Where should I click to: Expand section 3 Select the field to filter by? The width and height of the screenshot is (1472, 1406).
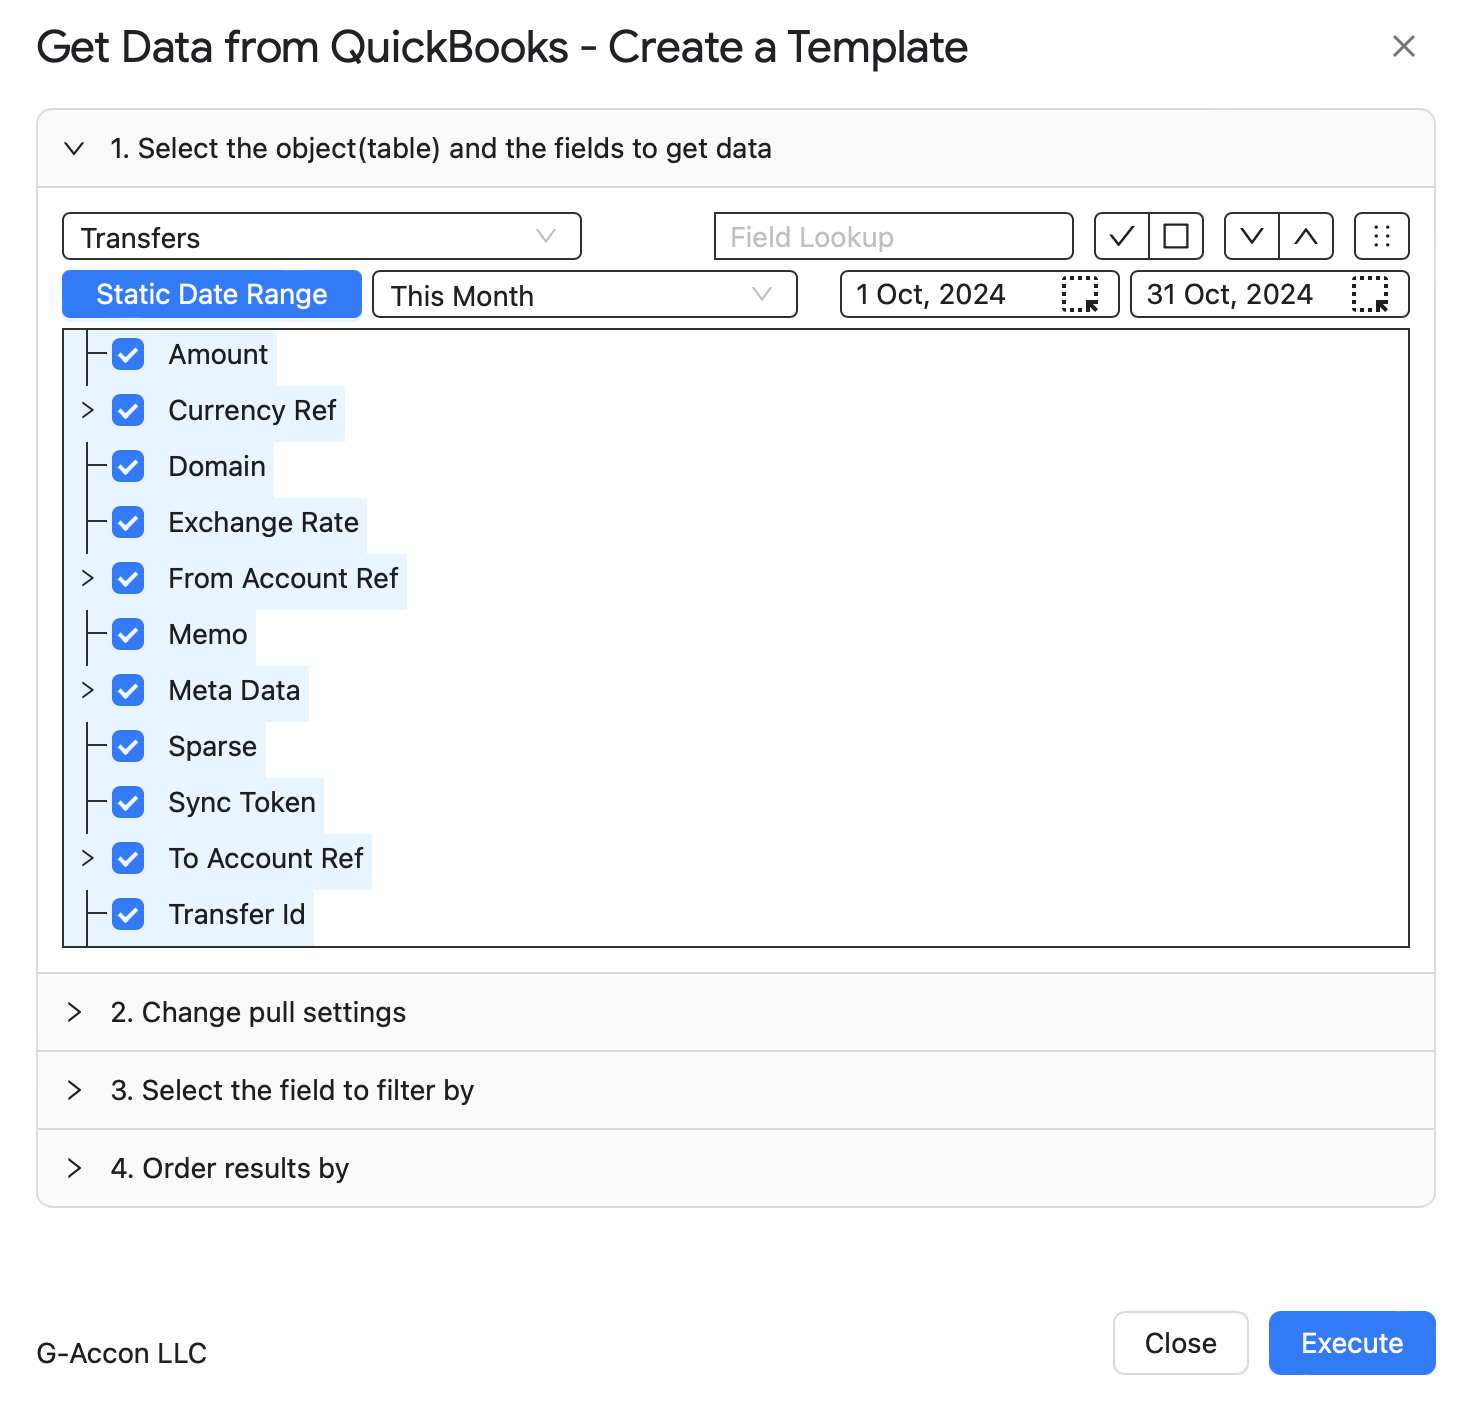point(736,1090)
